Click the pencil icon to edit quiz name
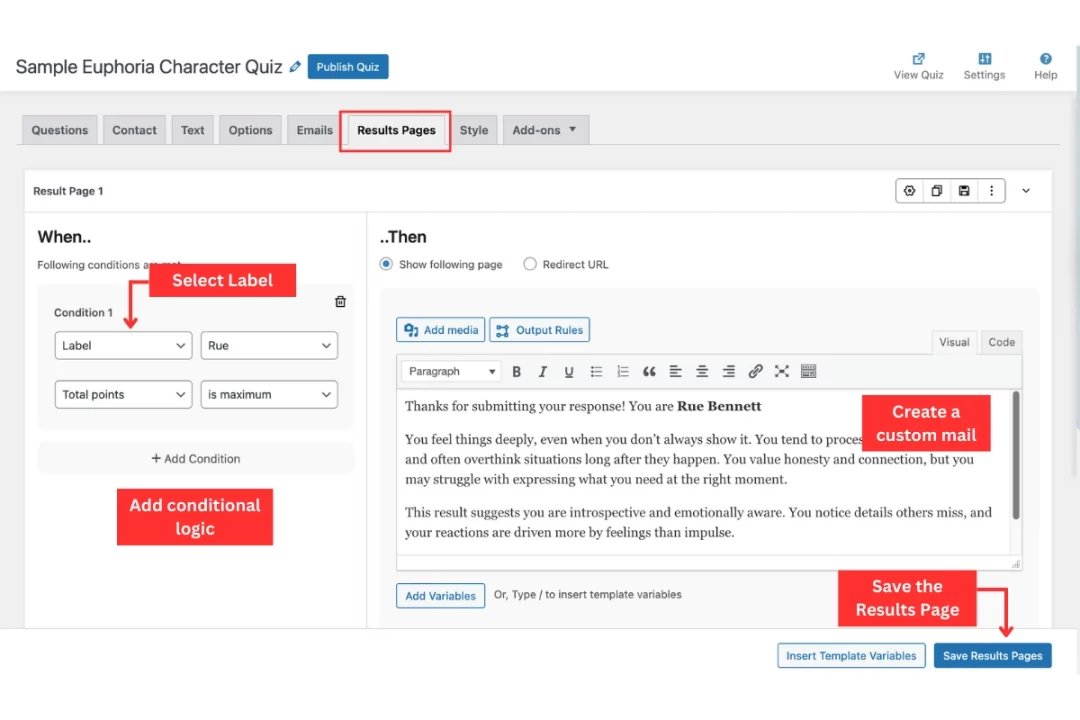1080x720 pixels. pos(295,67)
